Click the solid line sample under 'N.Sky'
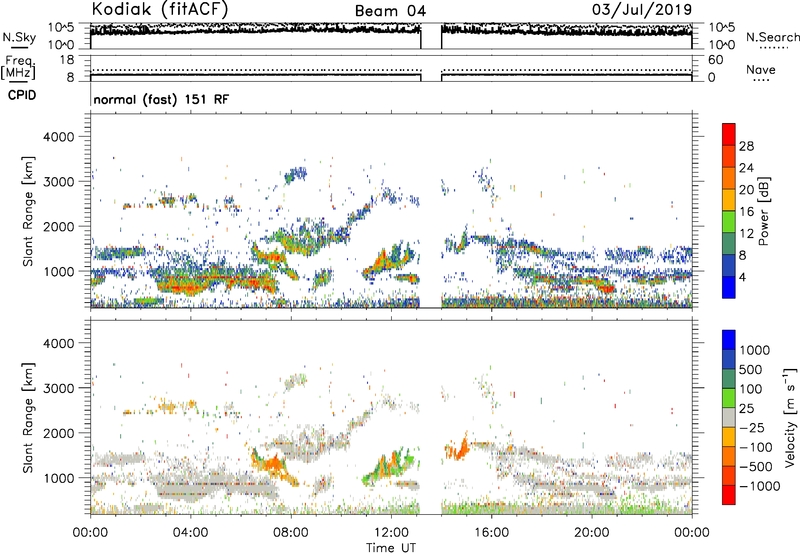800x554 pixels. coord(19,48)
